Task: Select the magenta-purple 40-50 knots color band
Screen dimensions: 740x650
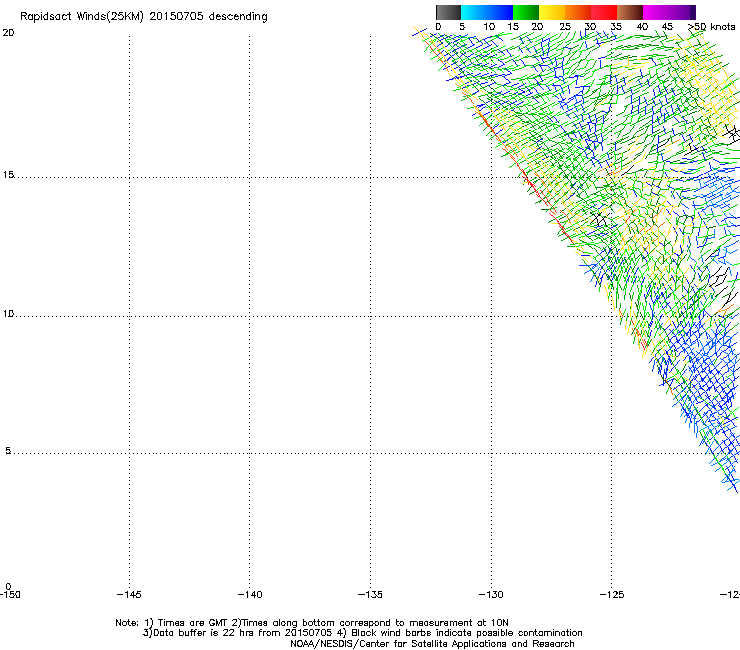Action: point(669,12)
